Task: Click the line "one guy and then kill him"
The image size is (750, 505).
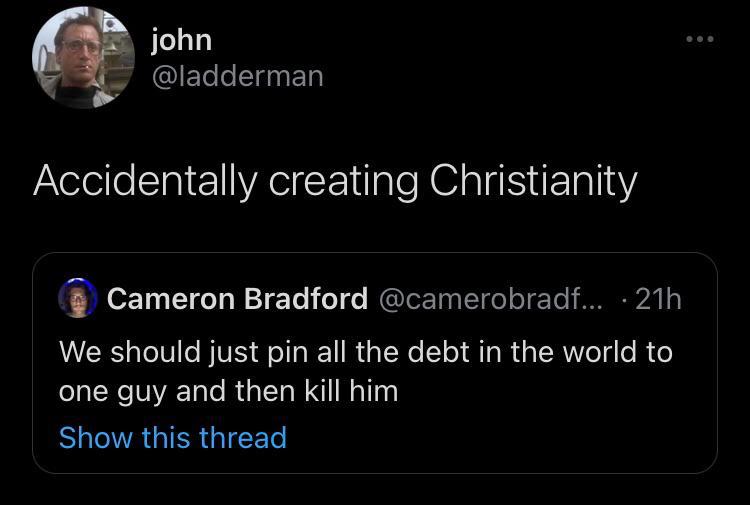Action: click(228, 391)
